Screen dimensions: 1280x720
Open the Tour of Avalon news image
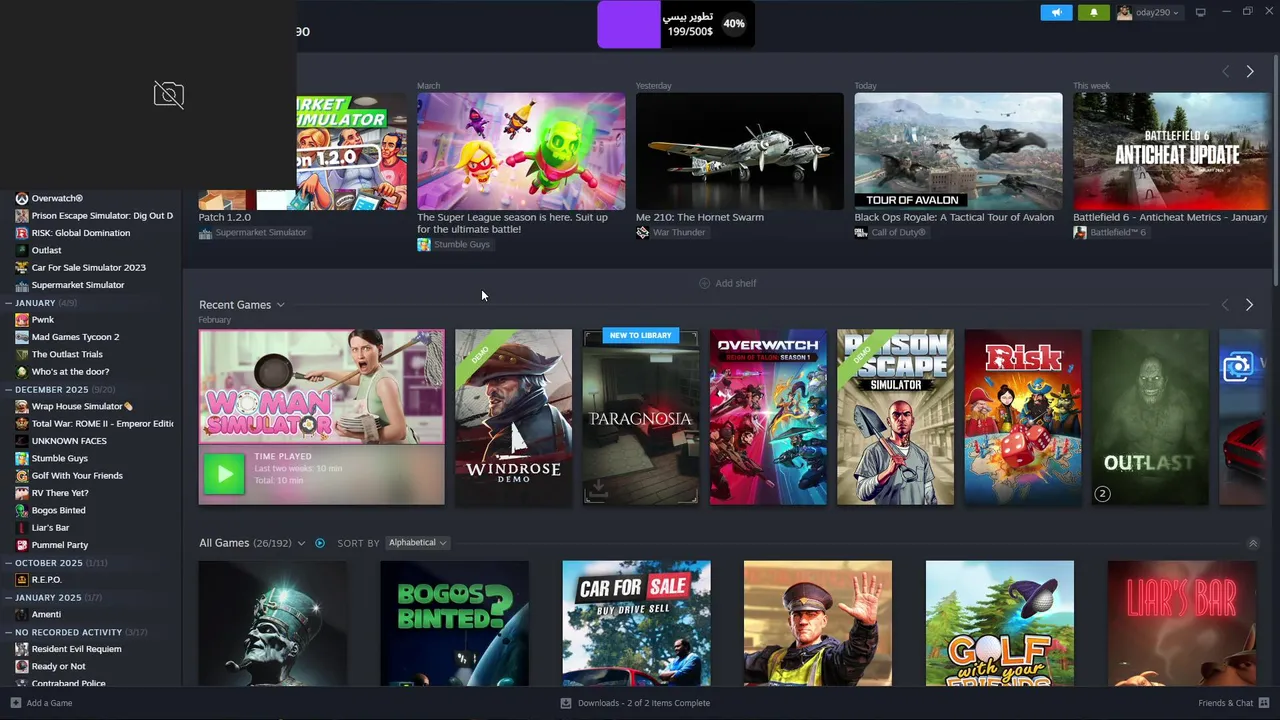point(958,151)
